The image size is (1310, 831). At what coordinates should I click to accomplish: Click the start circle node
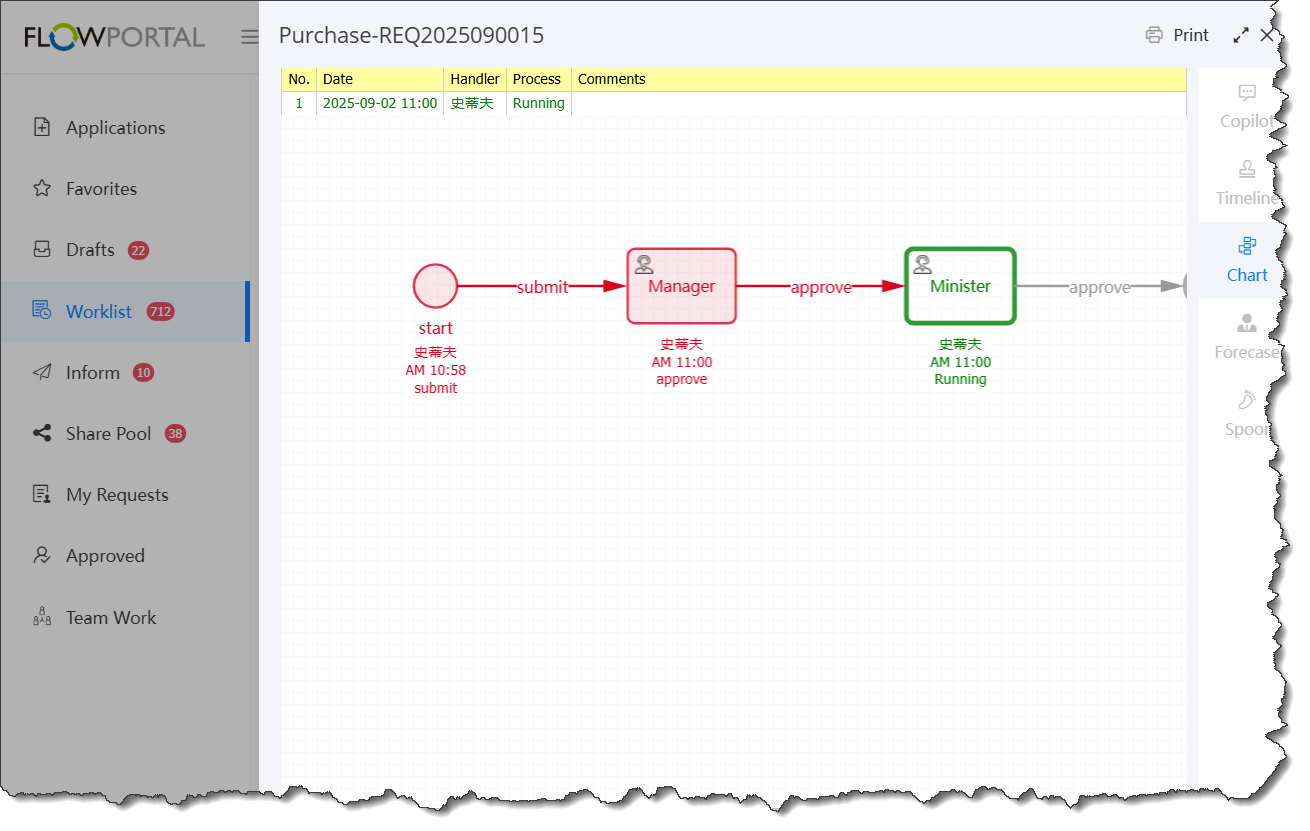(x=435, y=286)
